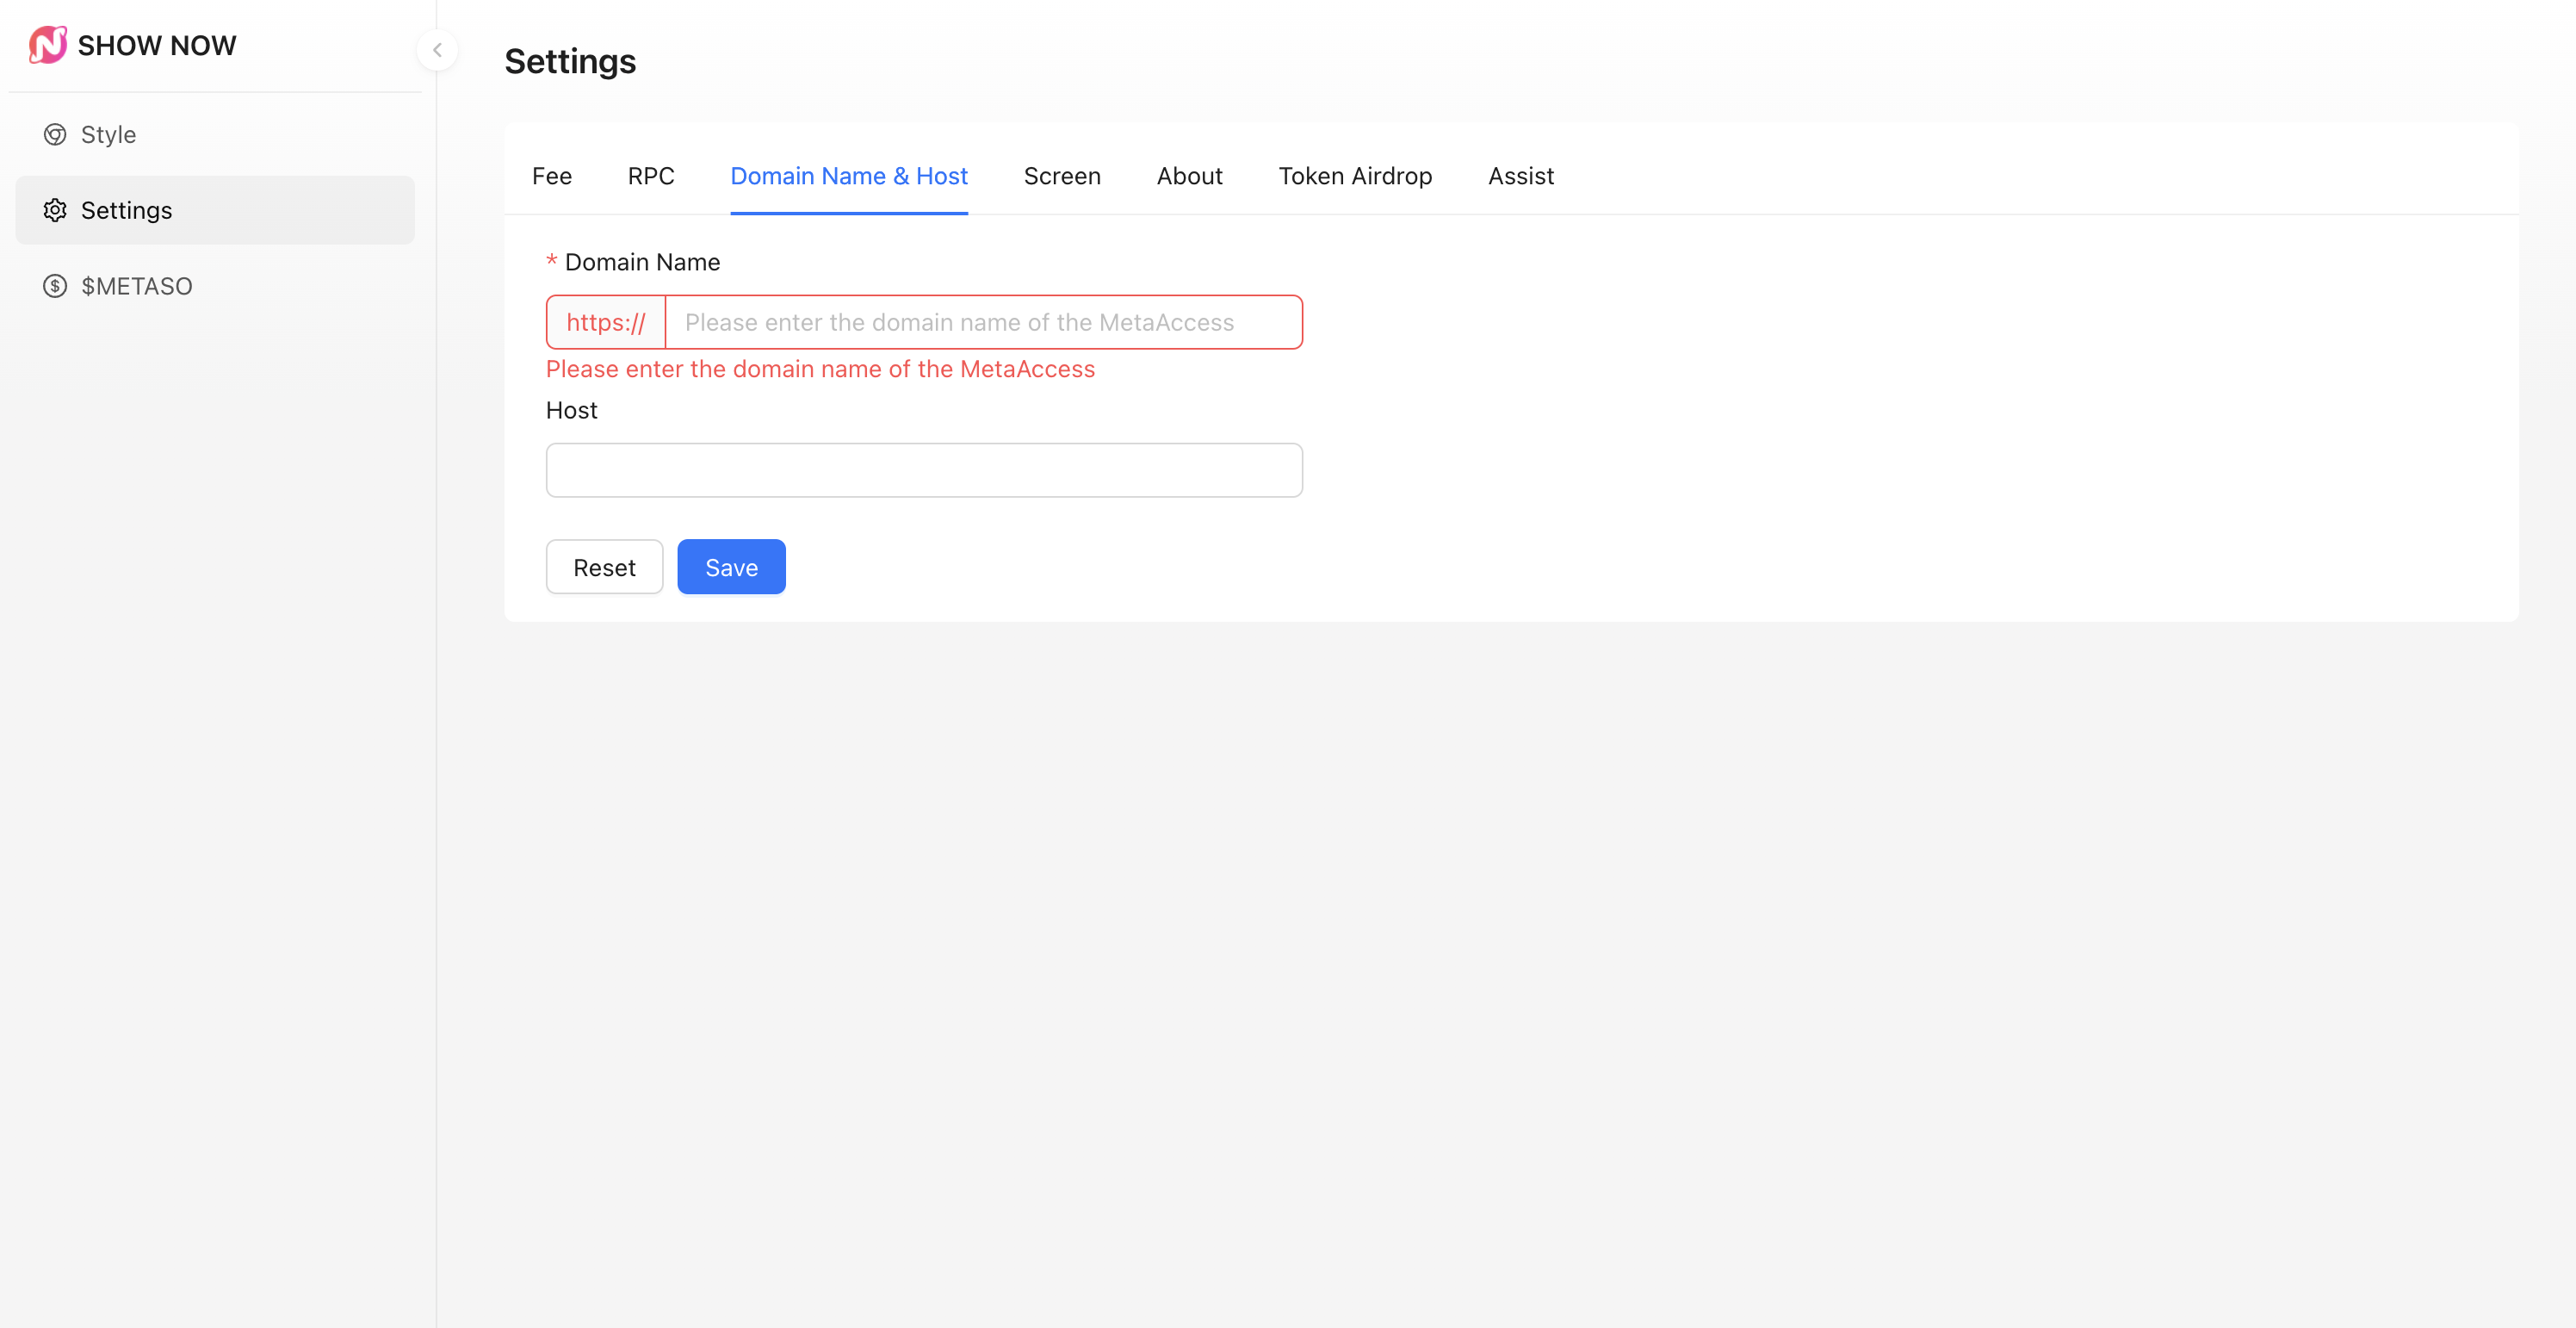Click the SHOW NOW logo icon

coord(47,45)
